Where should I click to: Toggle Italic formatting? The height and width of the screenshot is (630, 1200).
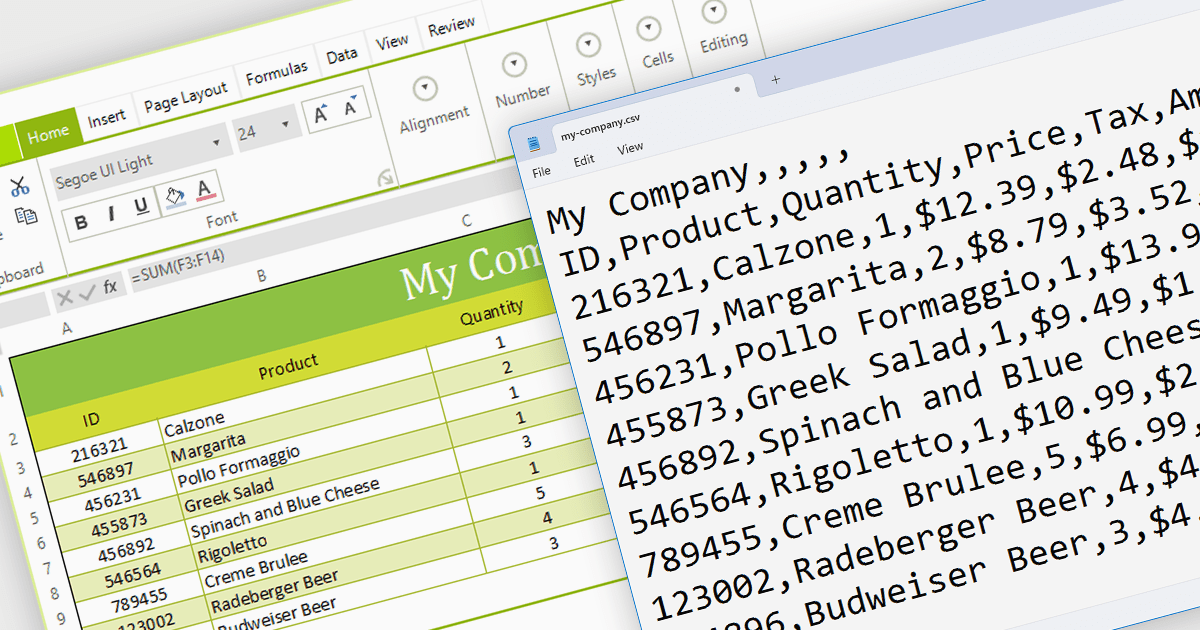(111, 213)
